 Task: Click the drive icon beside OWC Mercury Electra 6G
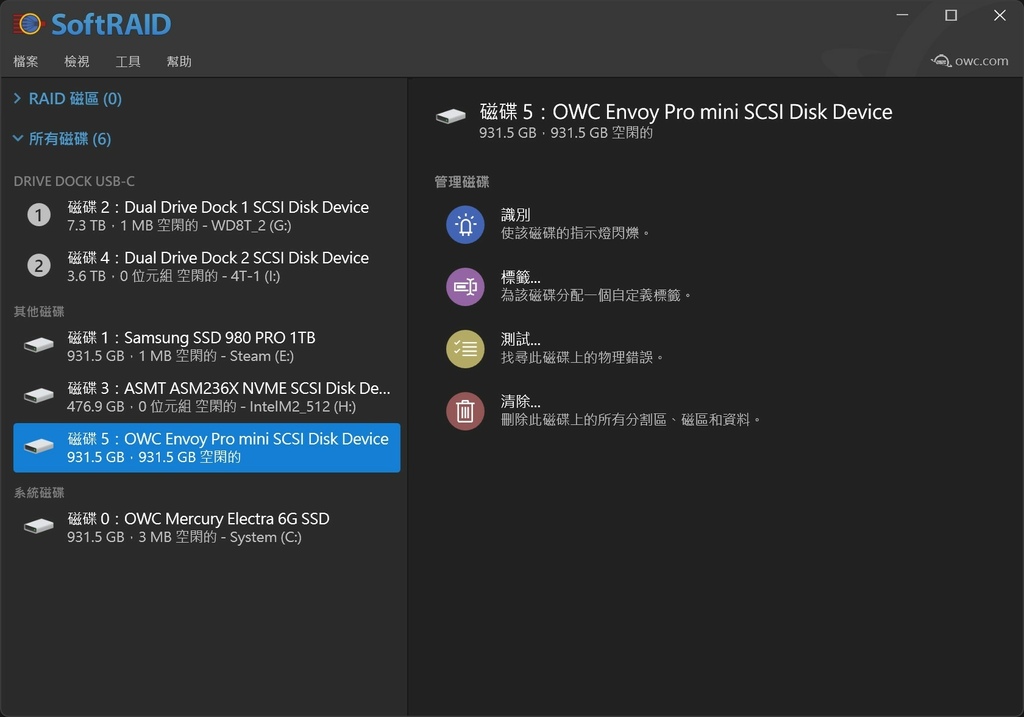tap(39, 526)
